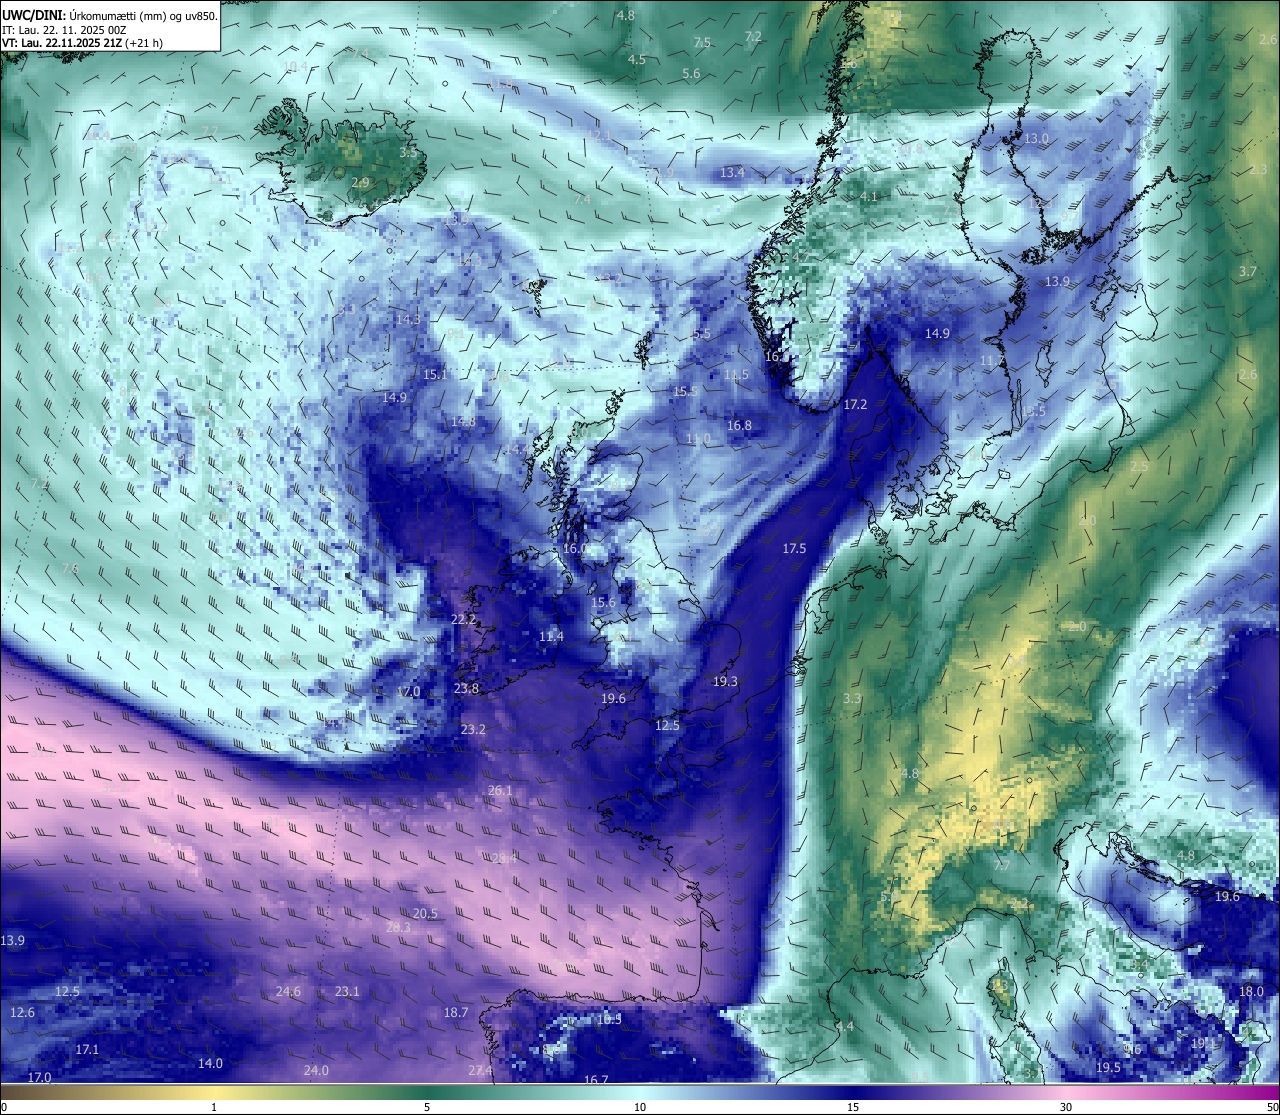Screen dimensions: 1280x1115
Task: Click the 14.0 value on the map
Action: point(210,1064)
